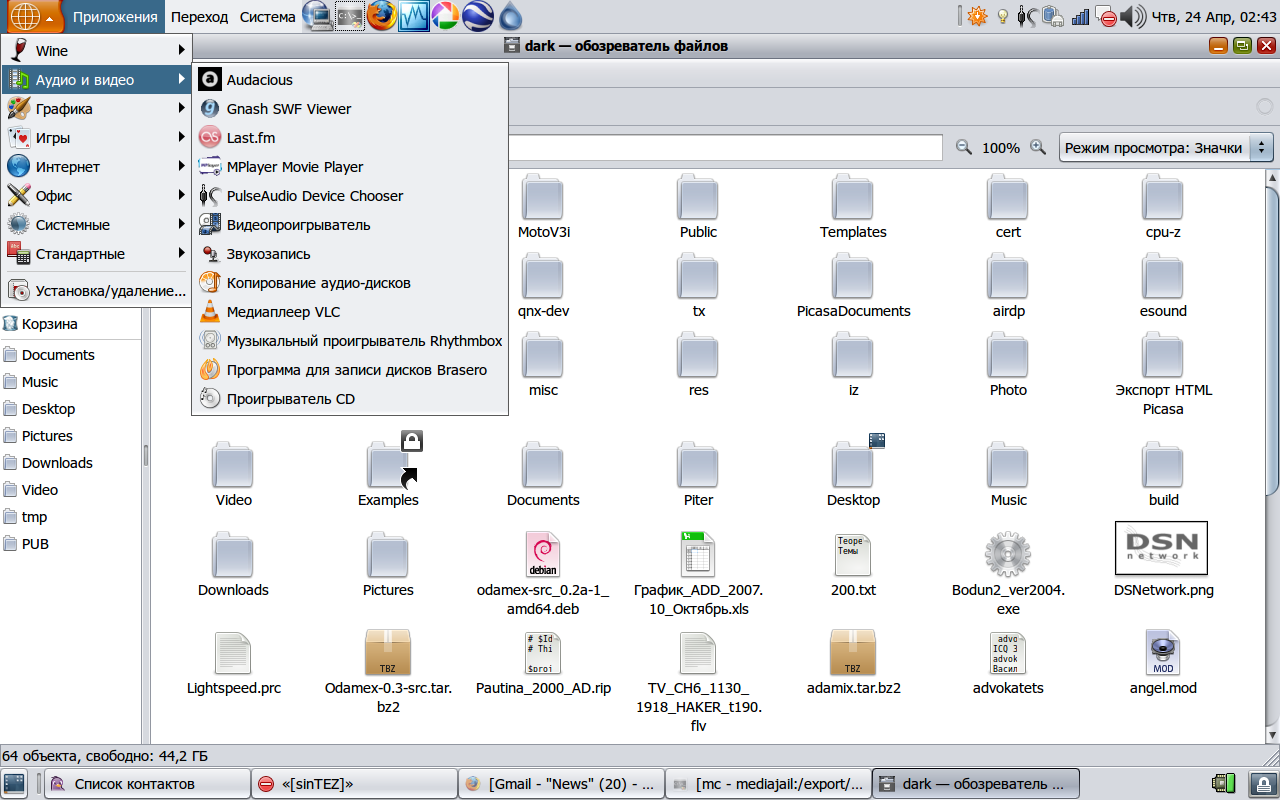1280x800 pixels.
Task: Select the PicasaDocuments folder
Action: pos(853,285)
